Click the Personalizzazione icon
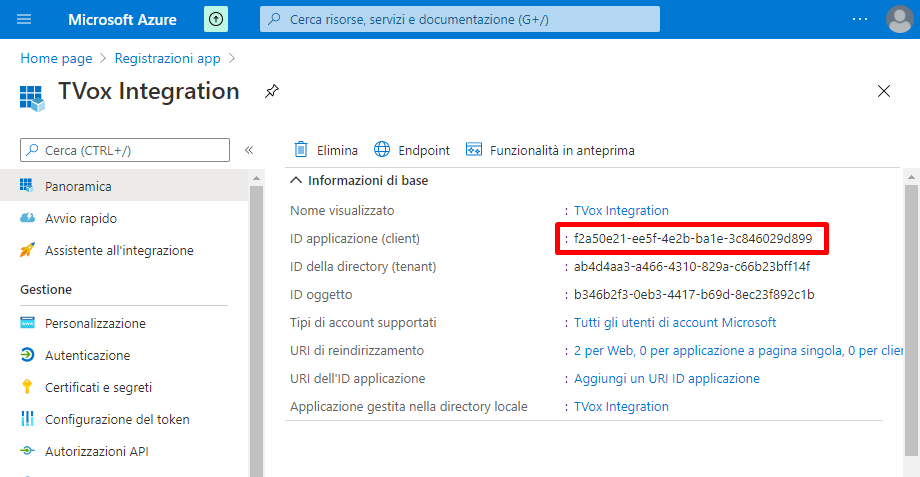920x477 pixels. tap(27, 323)
